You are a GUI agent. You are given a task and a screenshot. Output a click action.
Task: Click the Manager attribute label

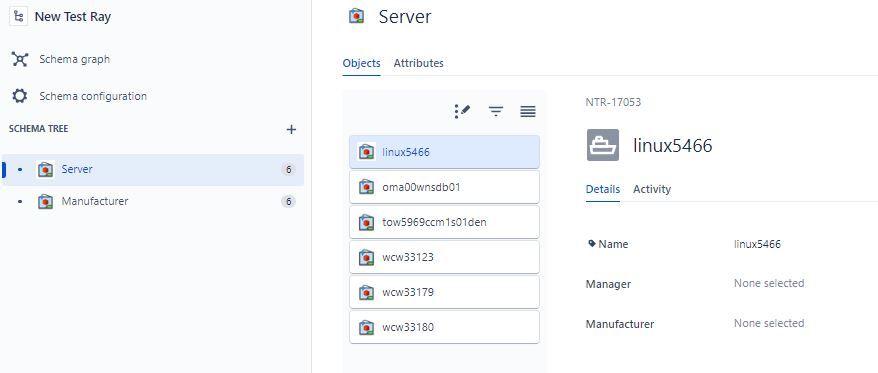tap(608, 284)
